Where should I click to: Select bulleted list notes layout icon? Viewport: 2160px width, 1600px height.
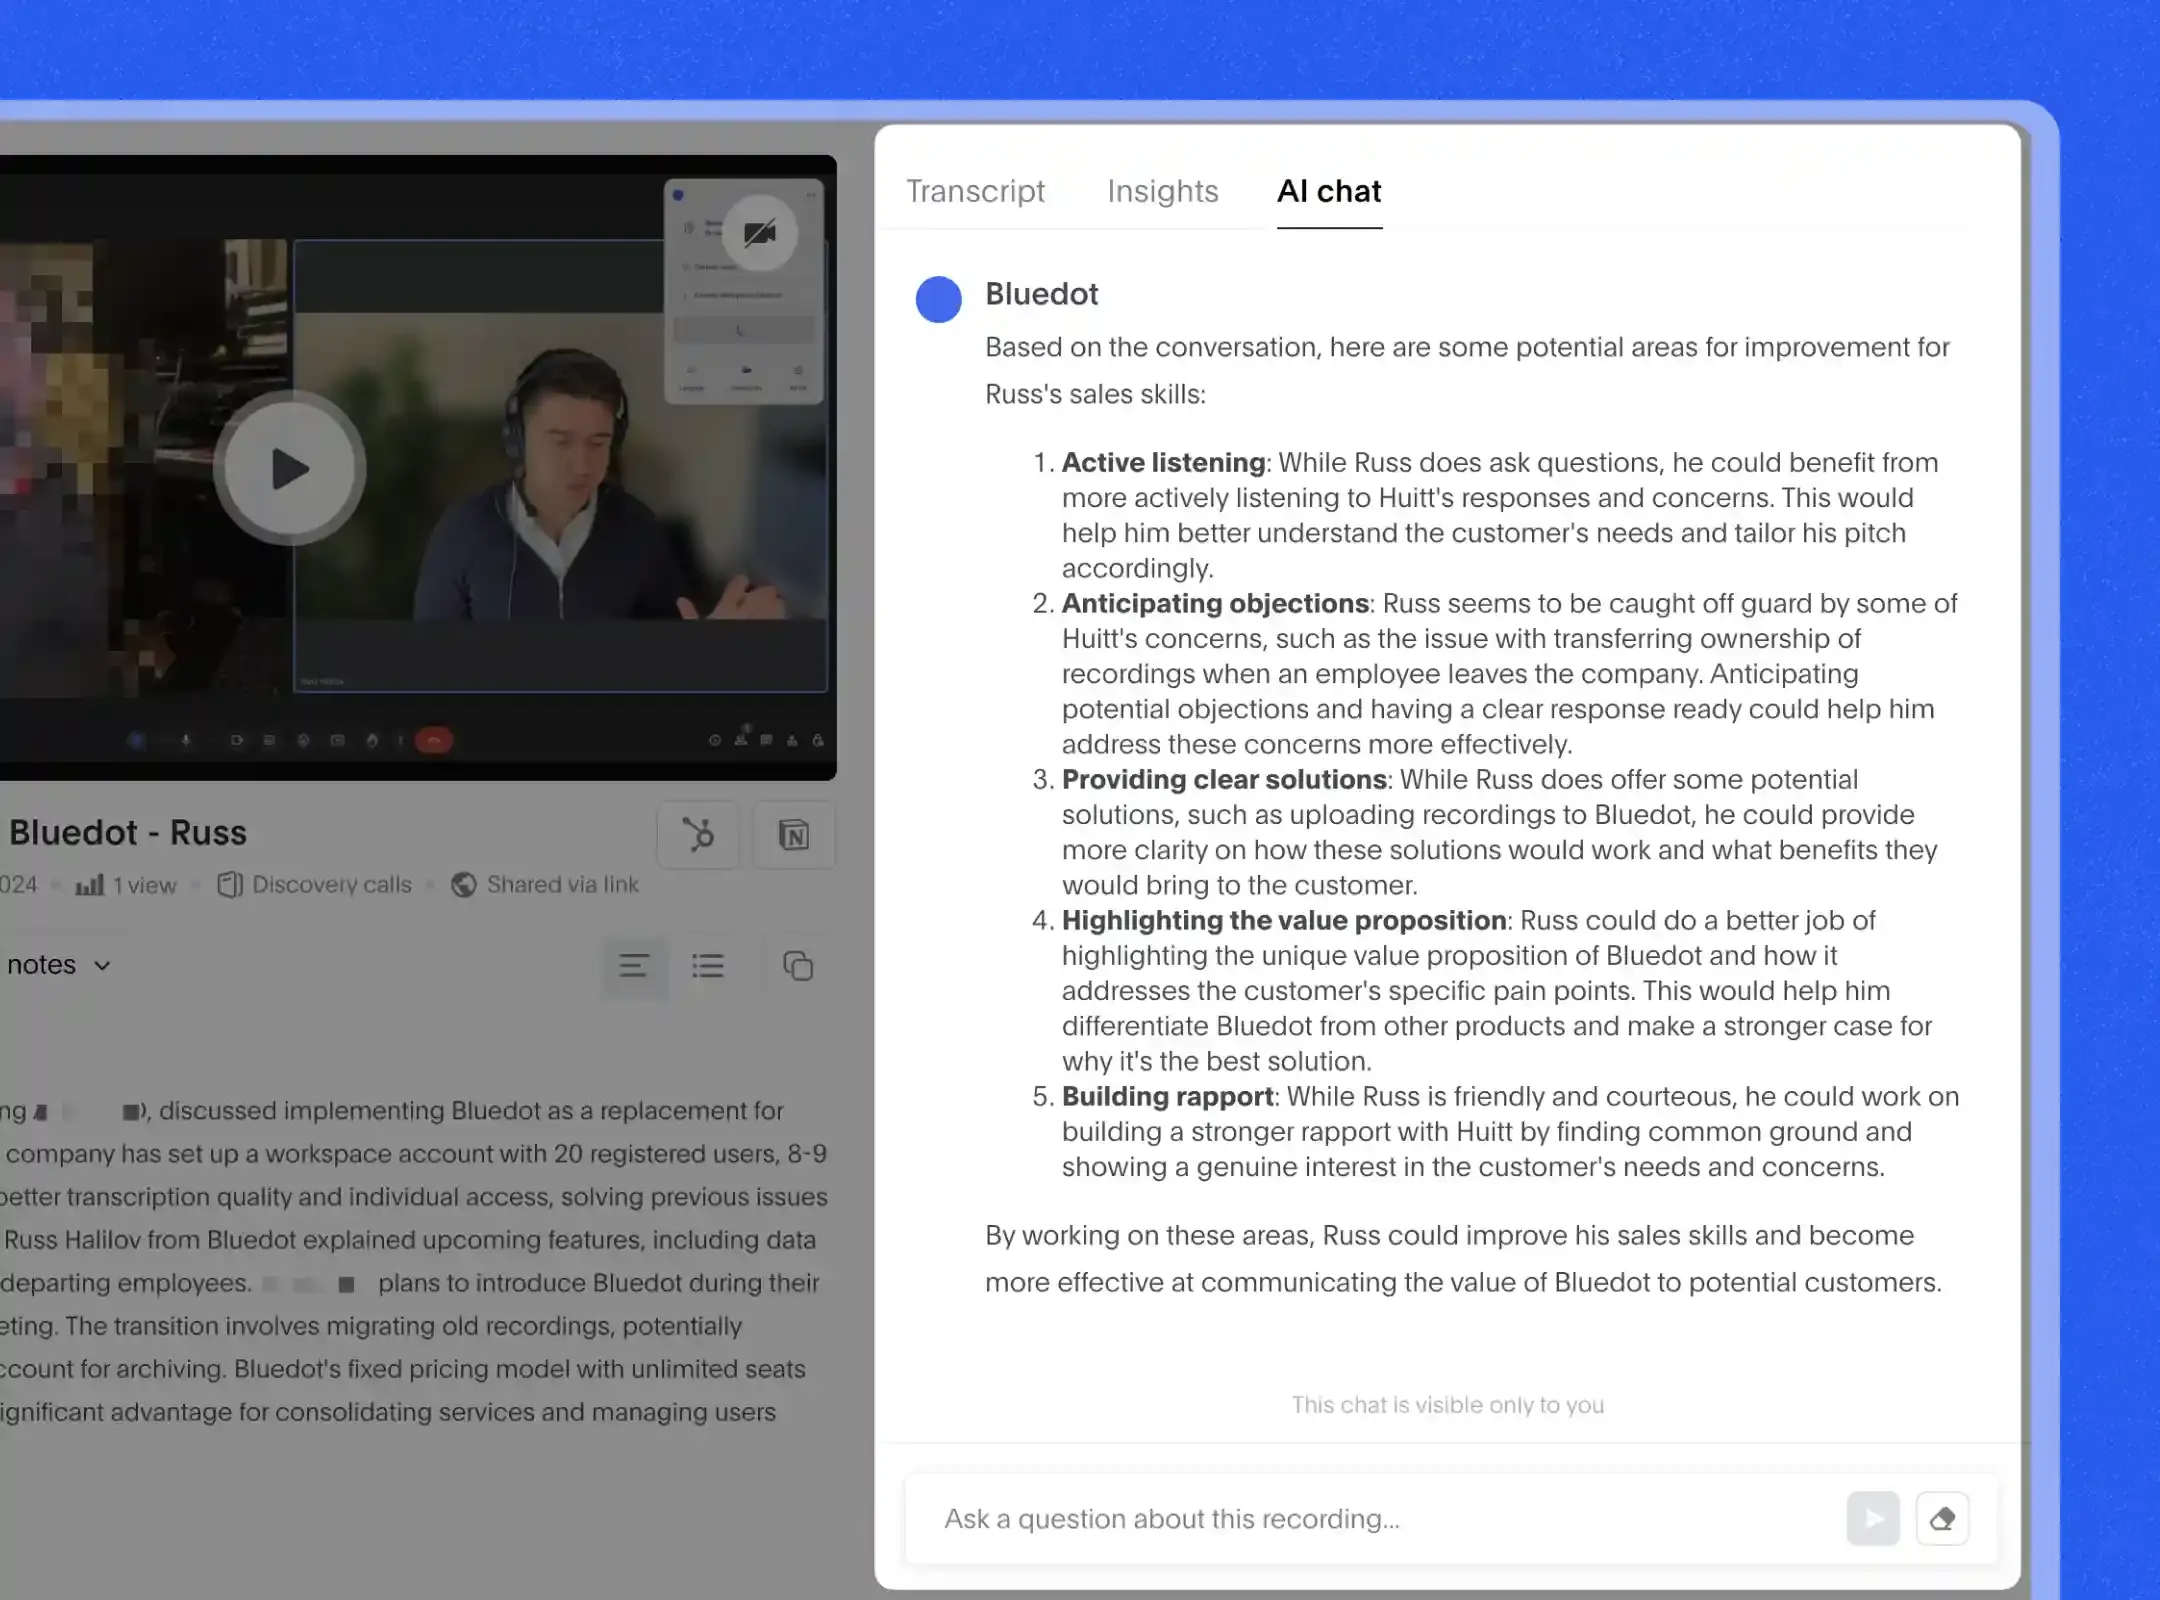[708, 966]
